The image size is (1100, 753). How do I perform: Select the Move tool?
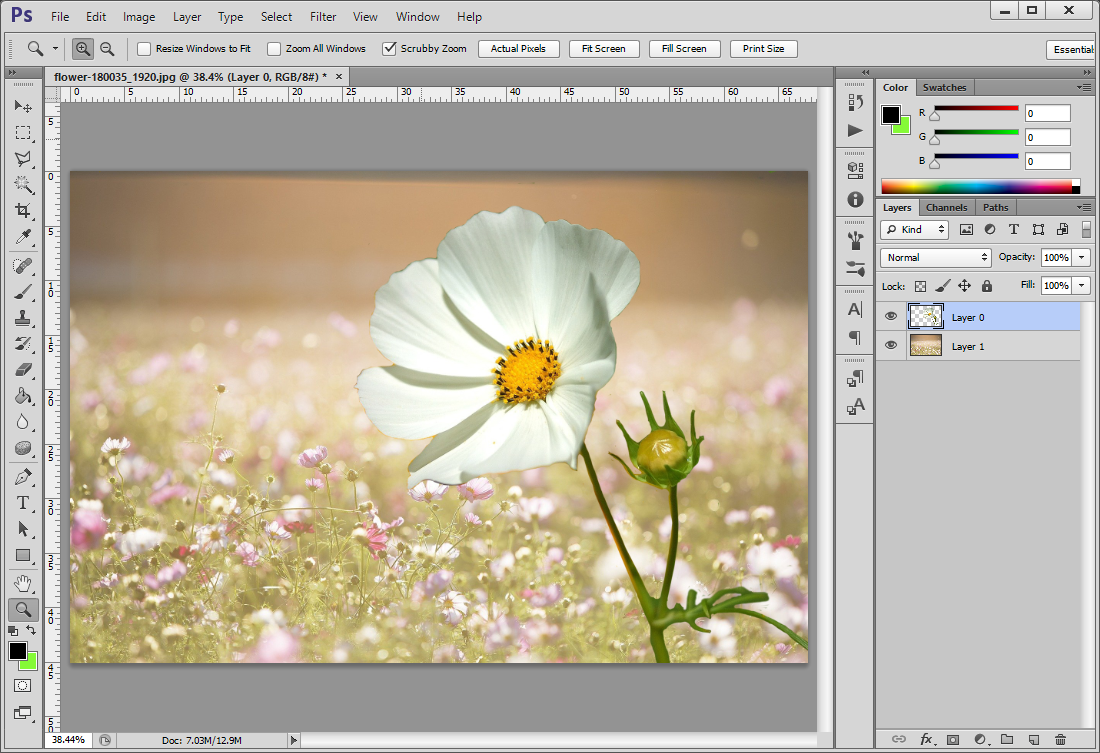click(x=22, y=106)
